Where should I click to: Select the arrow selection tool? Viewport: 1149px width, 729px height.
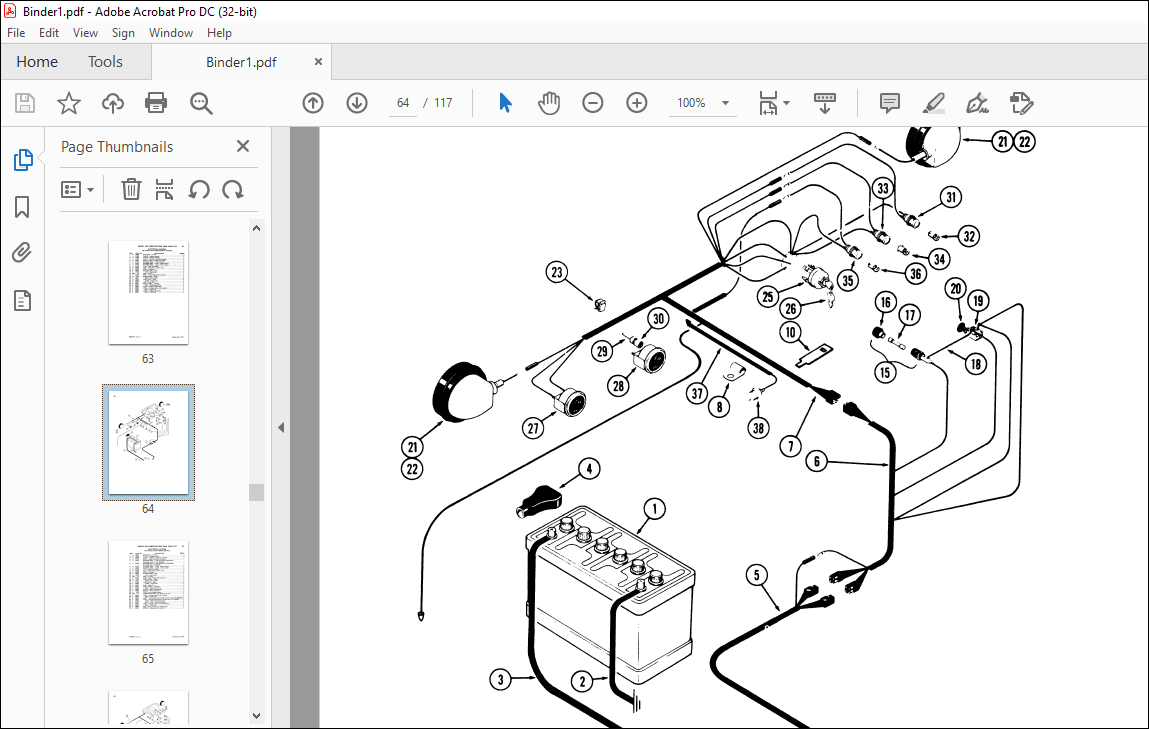click(x=505, y=103)
